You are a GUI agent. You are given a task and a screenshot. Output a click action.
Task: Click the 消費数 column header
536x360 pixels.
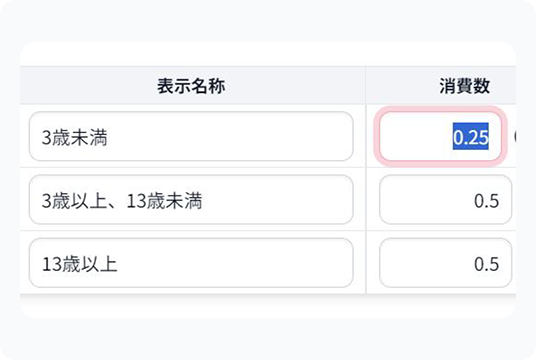(x=465, y=86)
